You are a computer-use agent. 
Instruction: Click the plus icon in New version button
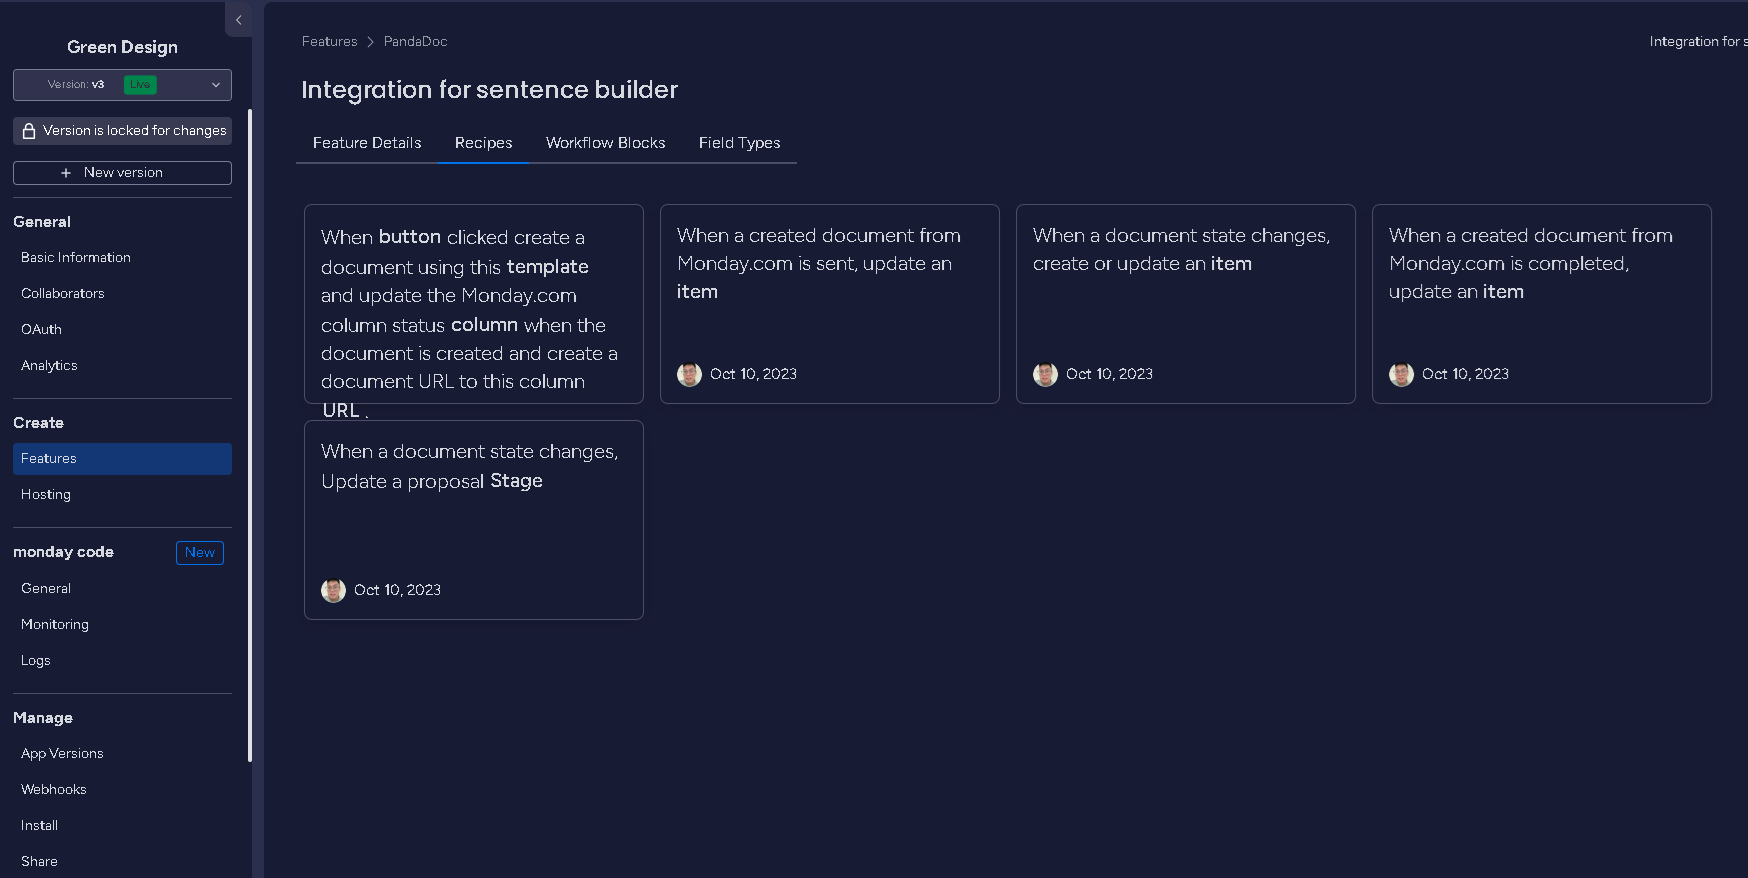[x=66, y=173]
